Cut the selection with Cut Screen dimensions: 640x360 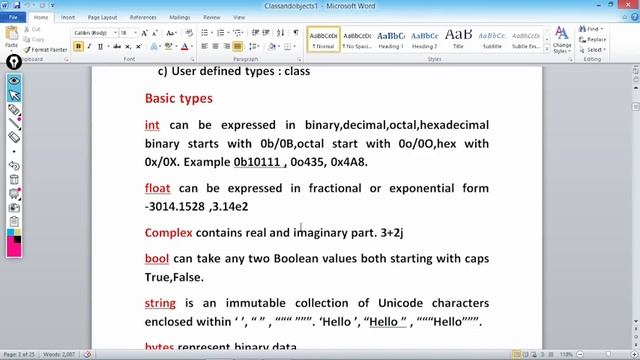(32, 29)
